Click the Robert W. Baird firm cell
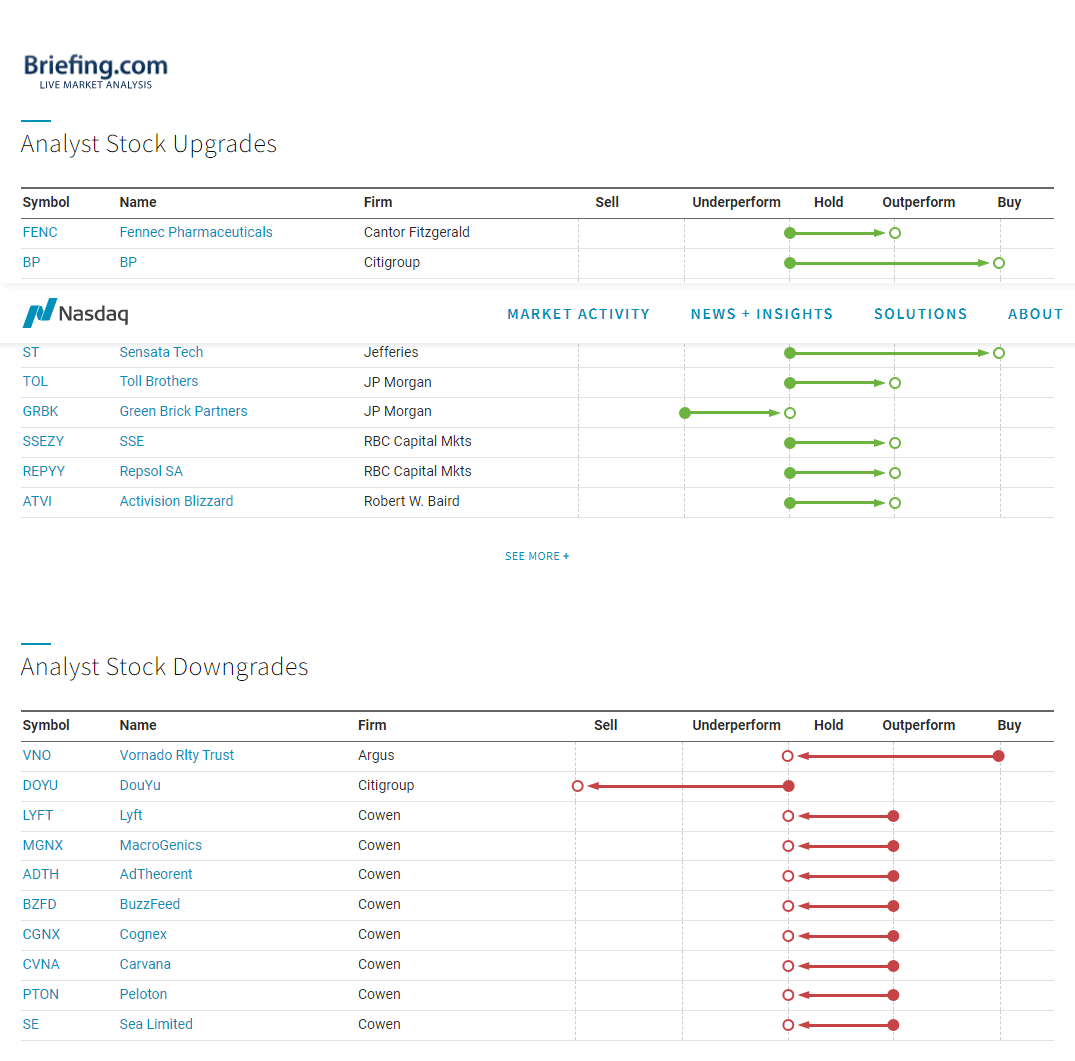 [x=411, y=501]
